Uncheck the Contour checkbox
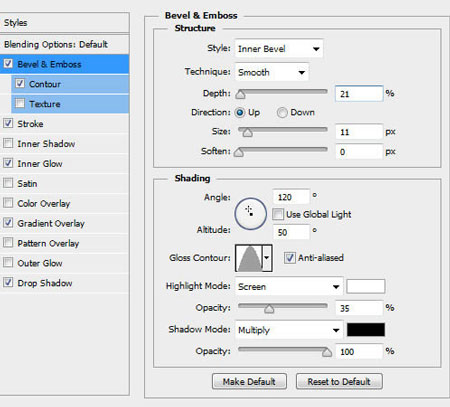Viewport: 450px width, 407px height. 20,83
